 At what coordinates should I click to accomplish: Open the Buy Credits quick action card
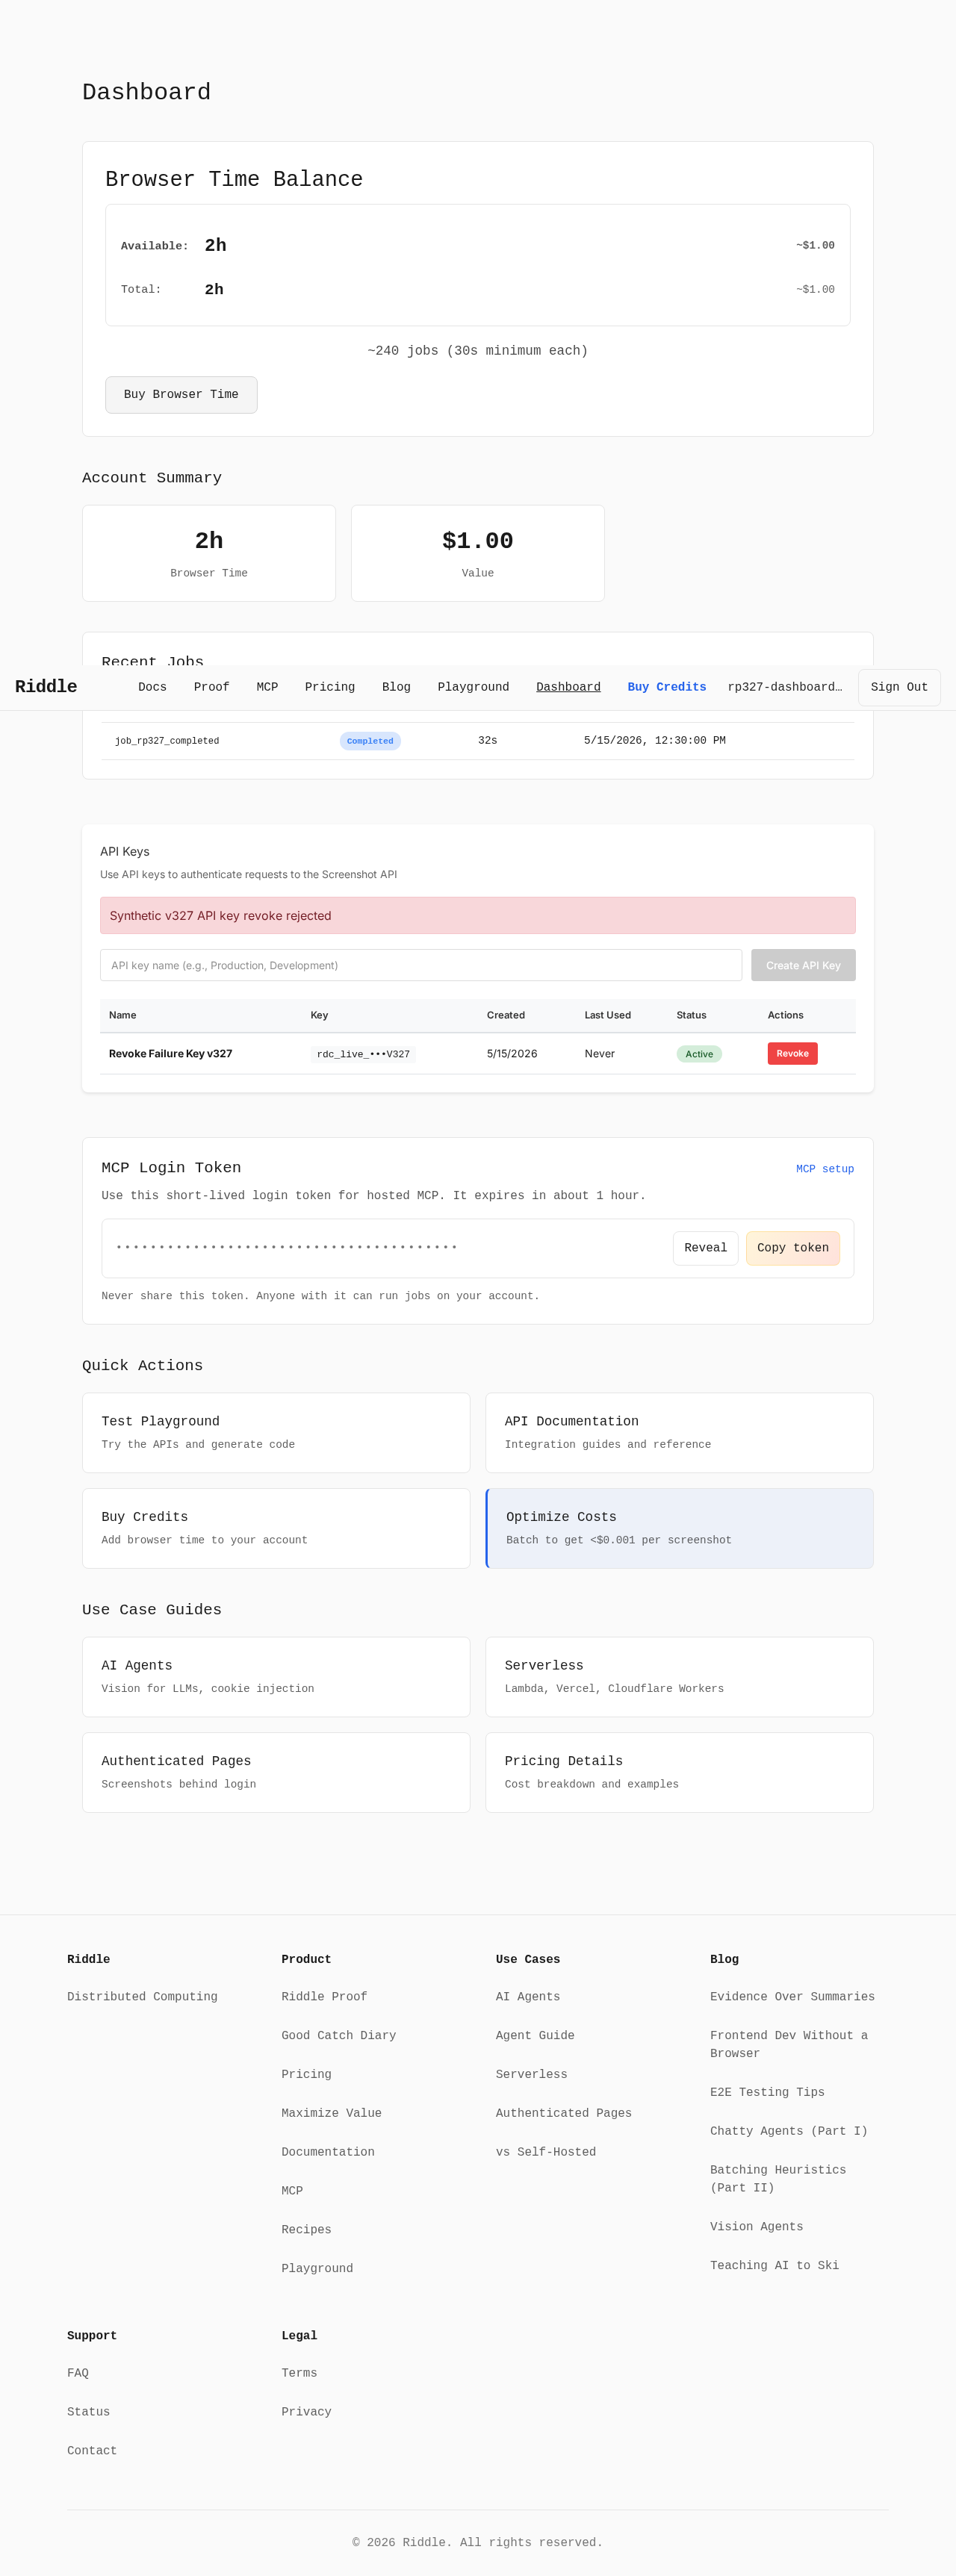tap(276, 1529)
